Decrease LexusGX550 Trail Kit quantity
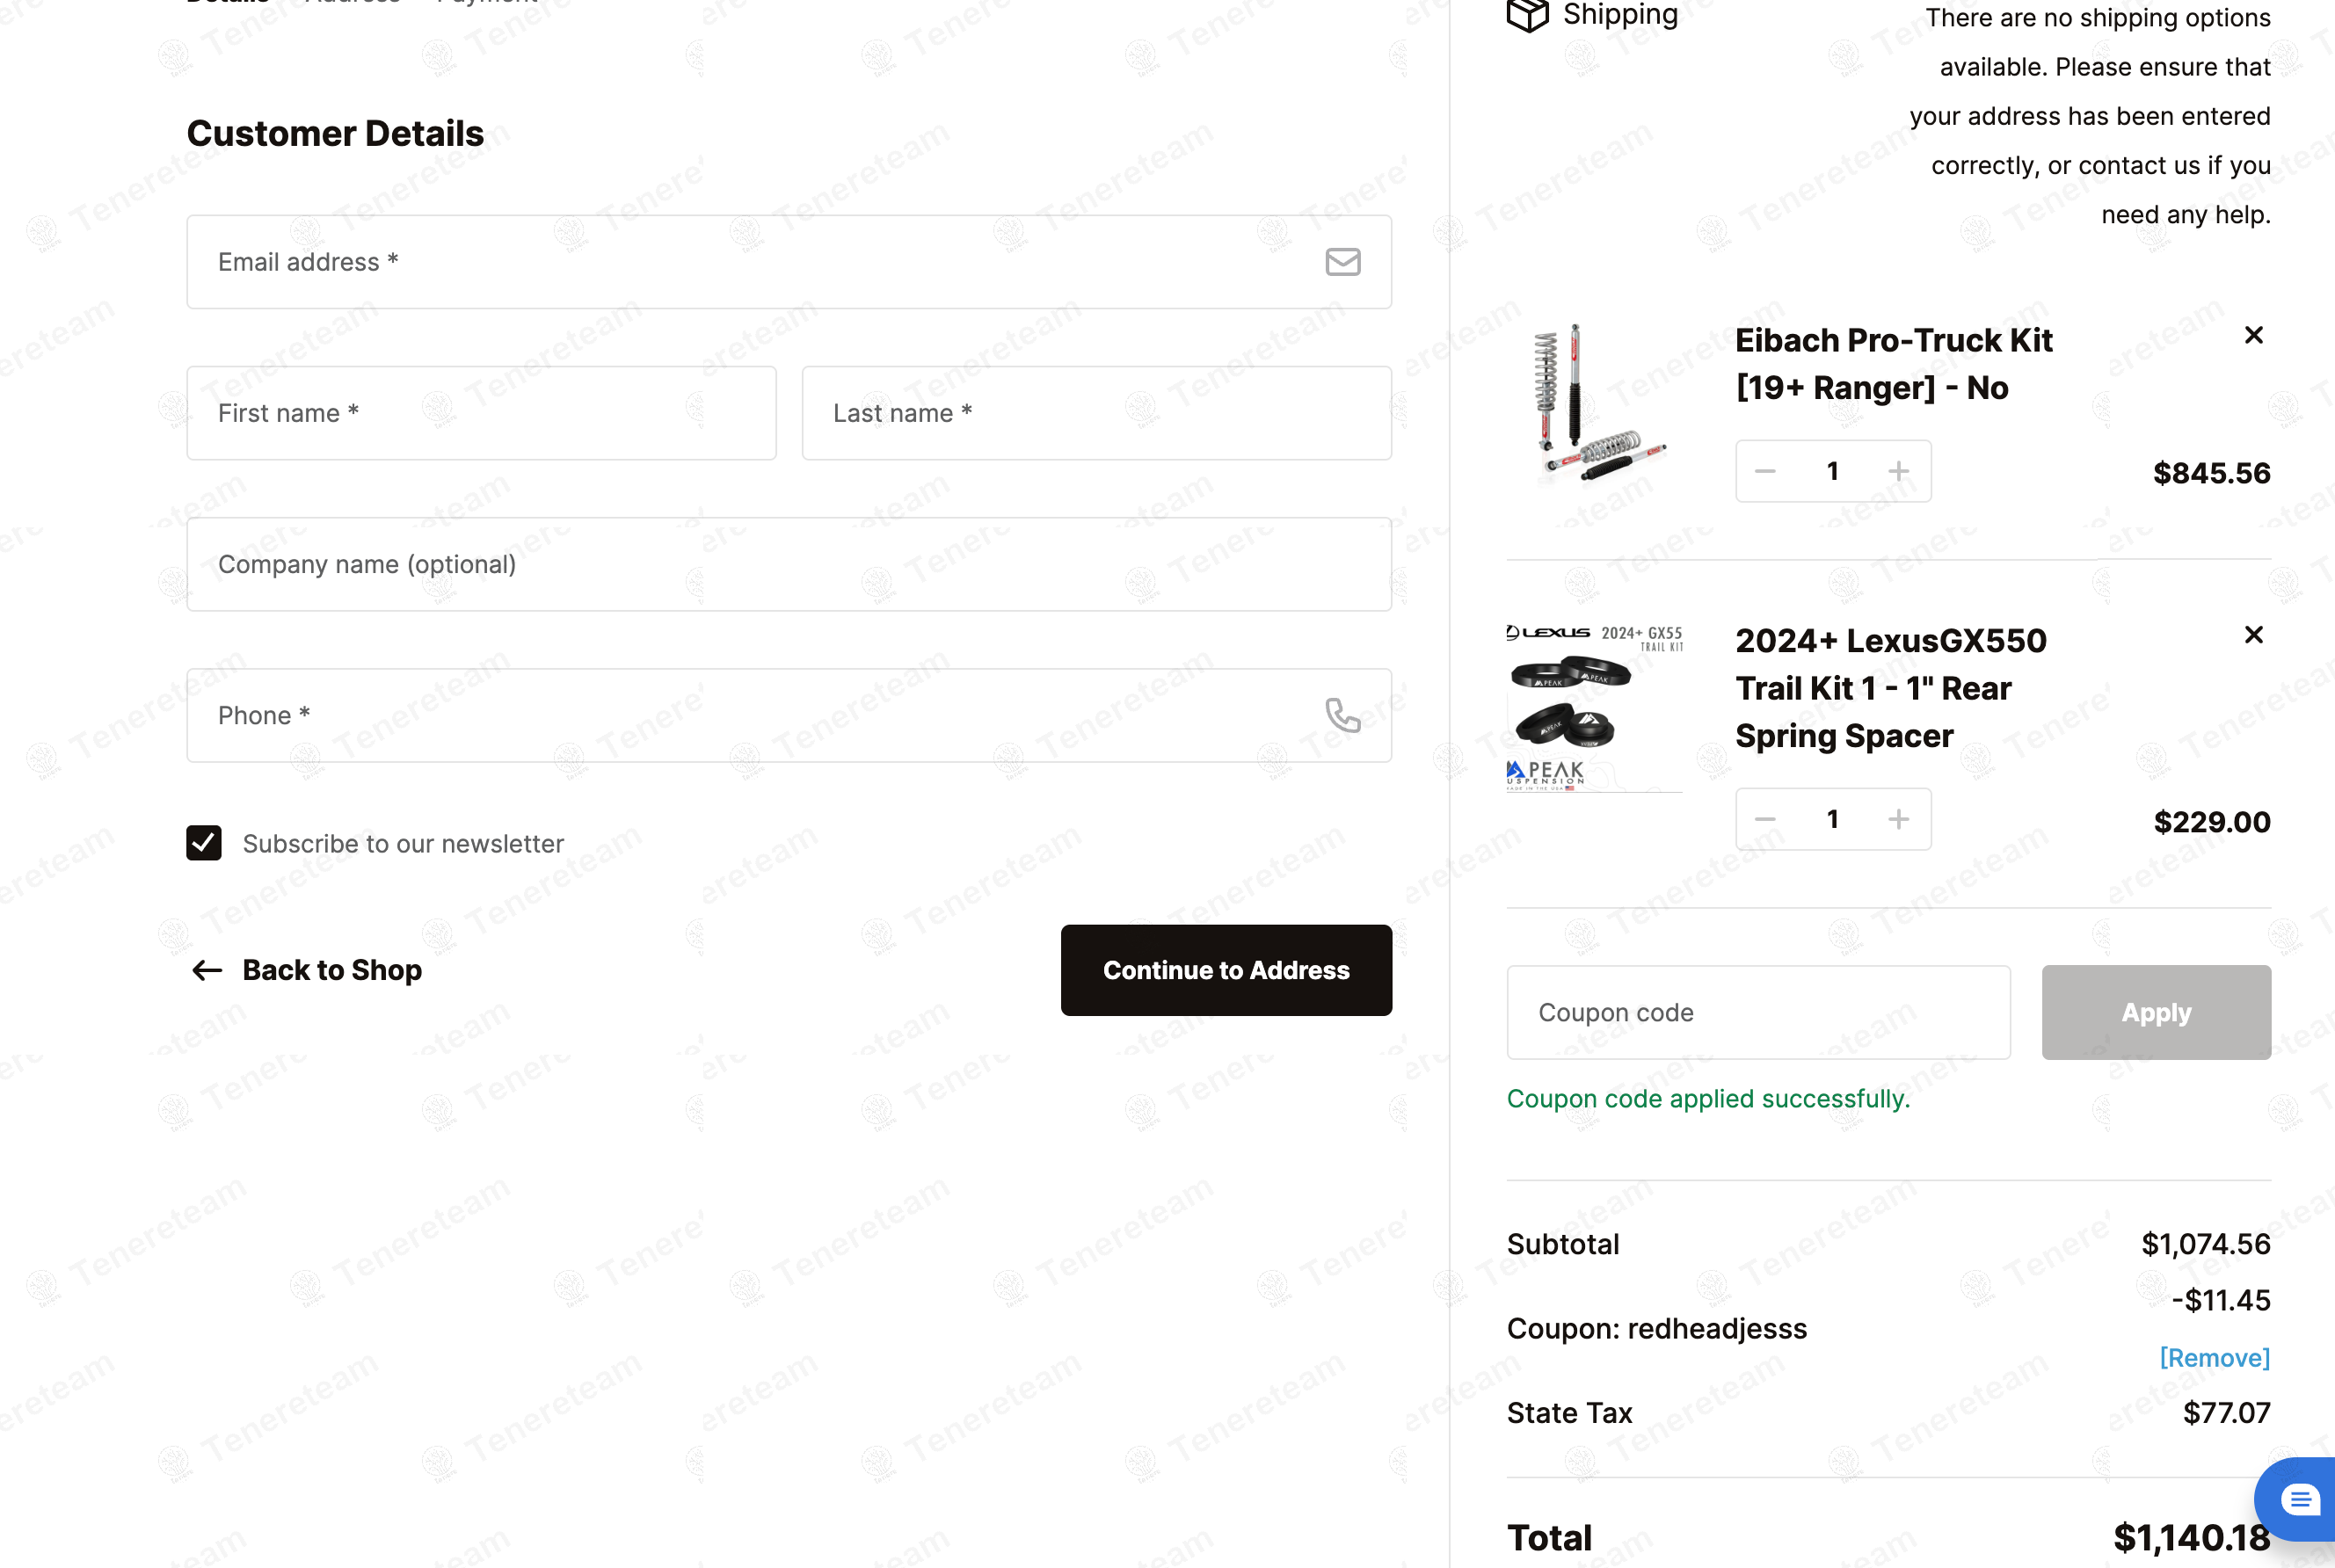This screenshot has height=1568, width=2335. [1765, 819]
